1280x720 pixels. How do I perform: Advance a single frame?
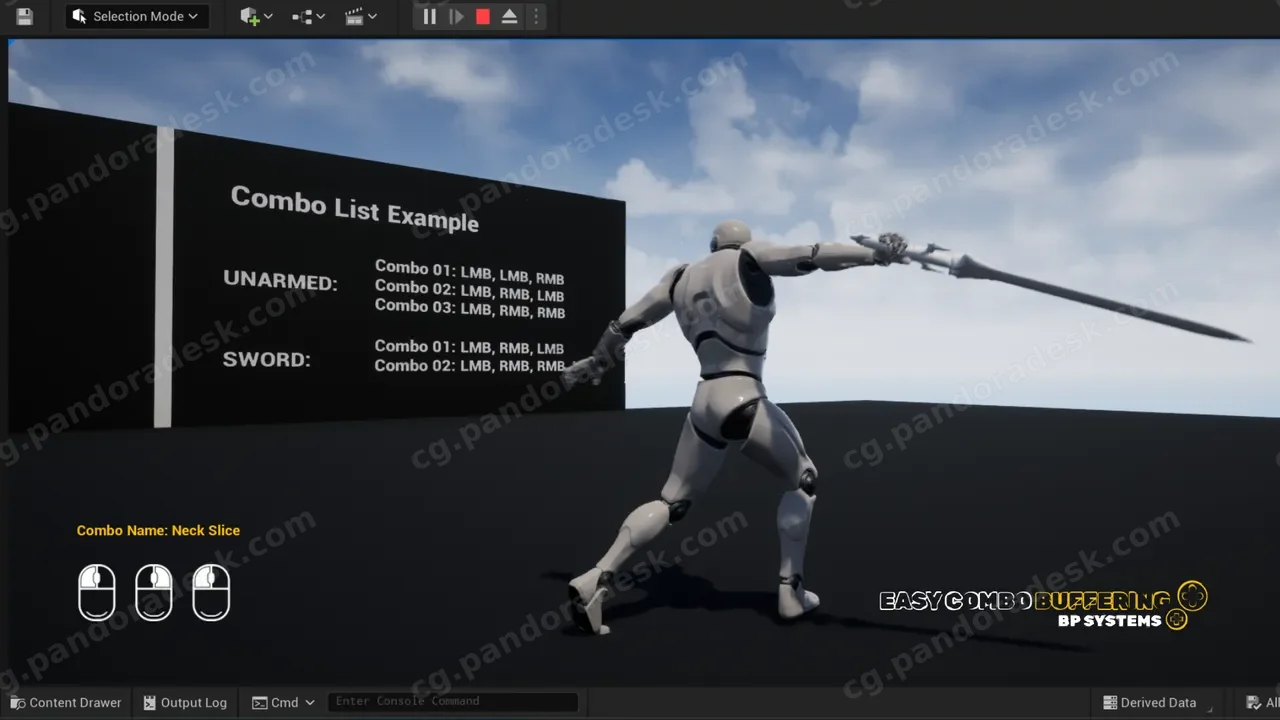pyautogui.click(x=456, y=16)
